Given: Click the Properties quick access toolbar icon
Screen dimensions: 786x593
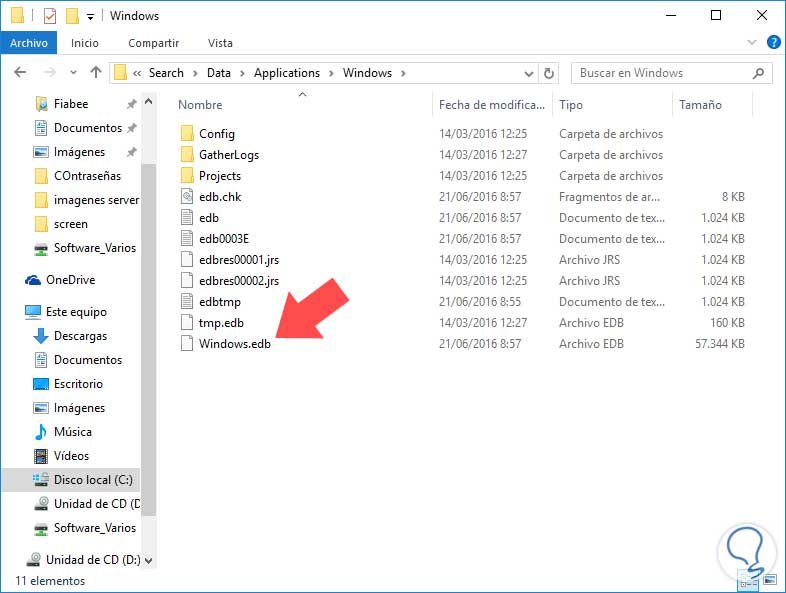Looking at the screenshot, I should (50, 16).
